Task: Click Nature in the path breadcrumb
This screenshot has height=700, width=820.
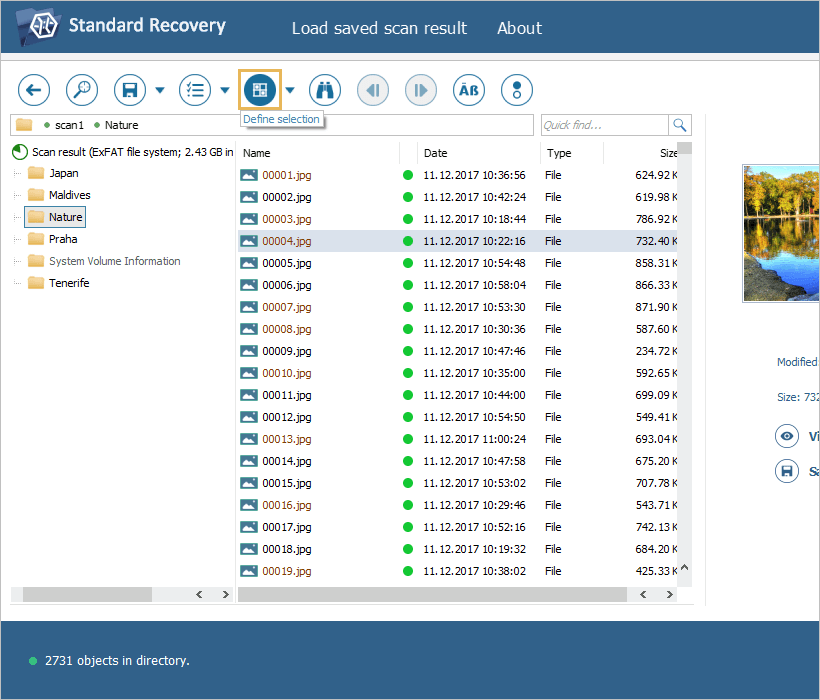Action: pos(121,125)
